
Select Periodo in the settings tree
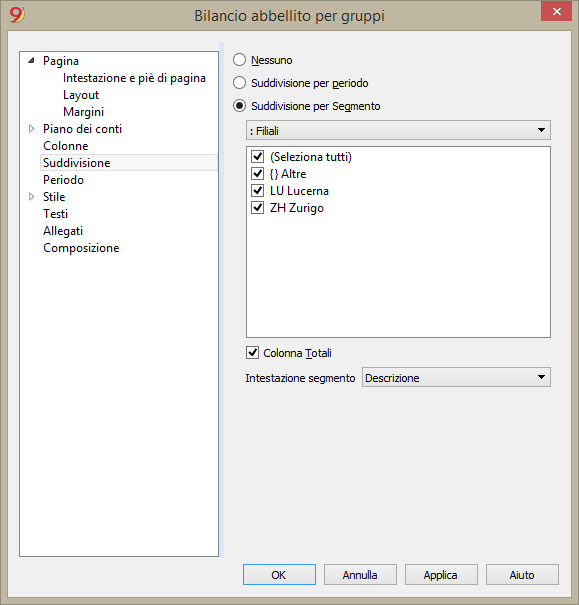pyautogui.click(x=63, y=180)
